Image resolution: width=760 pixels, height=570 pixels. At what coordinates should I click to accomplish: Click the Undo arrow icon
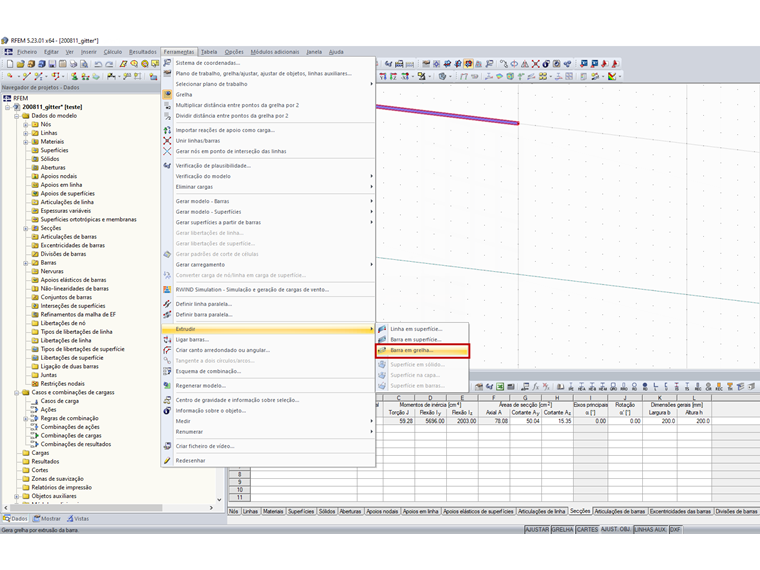pos(98,64)
